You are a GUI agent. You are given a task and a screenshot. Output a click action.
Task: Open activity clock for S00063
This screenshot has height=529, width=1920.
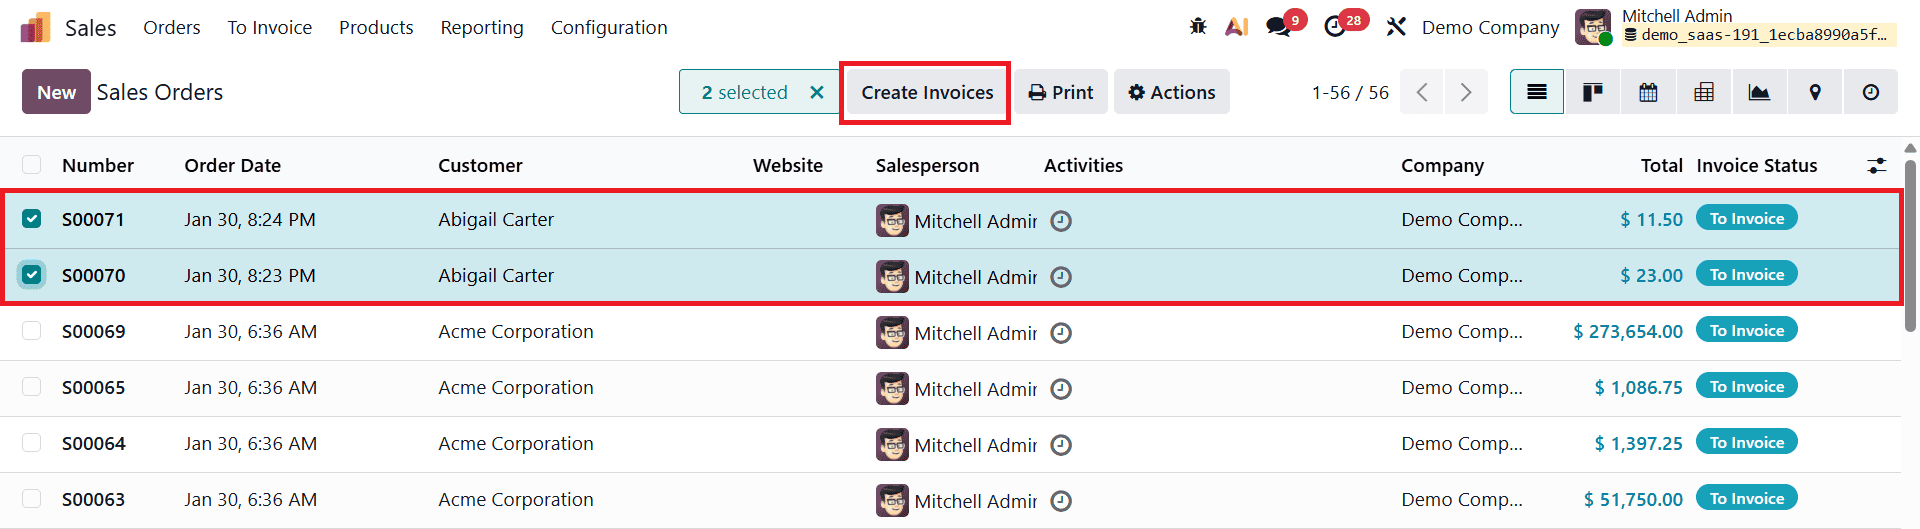click(x=1061, y=501)
